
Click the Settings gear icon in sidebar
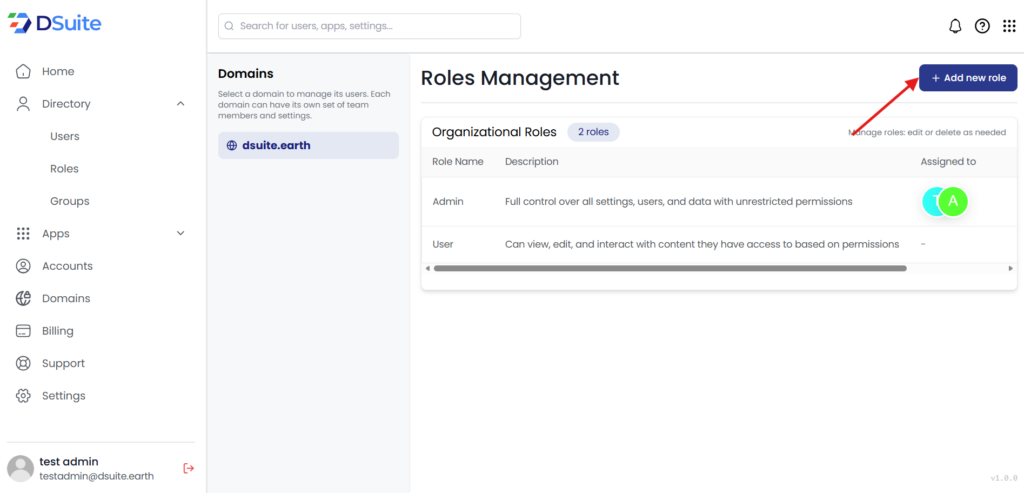(23, 396)
